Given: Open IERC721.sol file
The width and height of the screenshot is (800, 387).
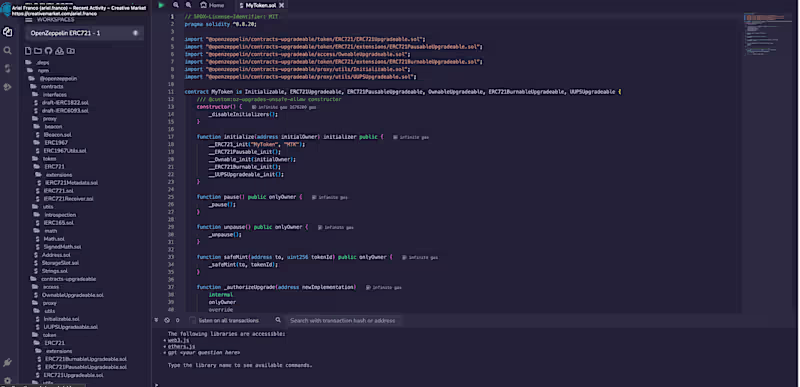Looking at the screenshot, I should tap(58, 191).
